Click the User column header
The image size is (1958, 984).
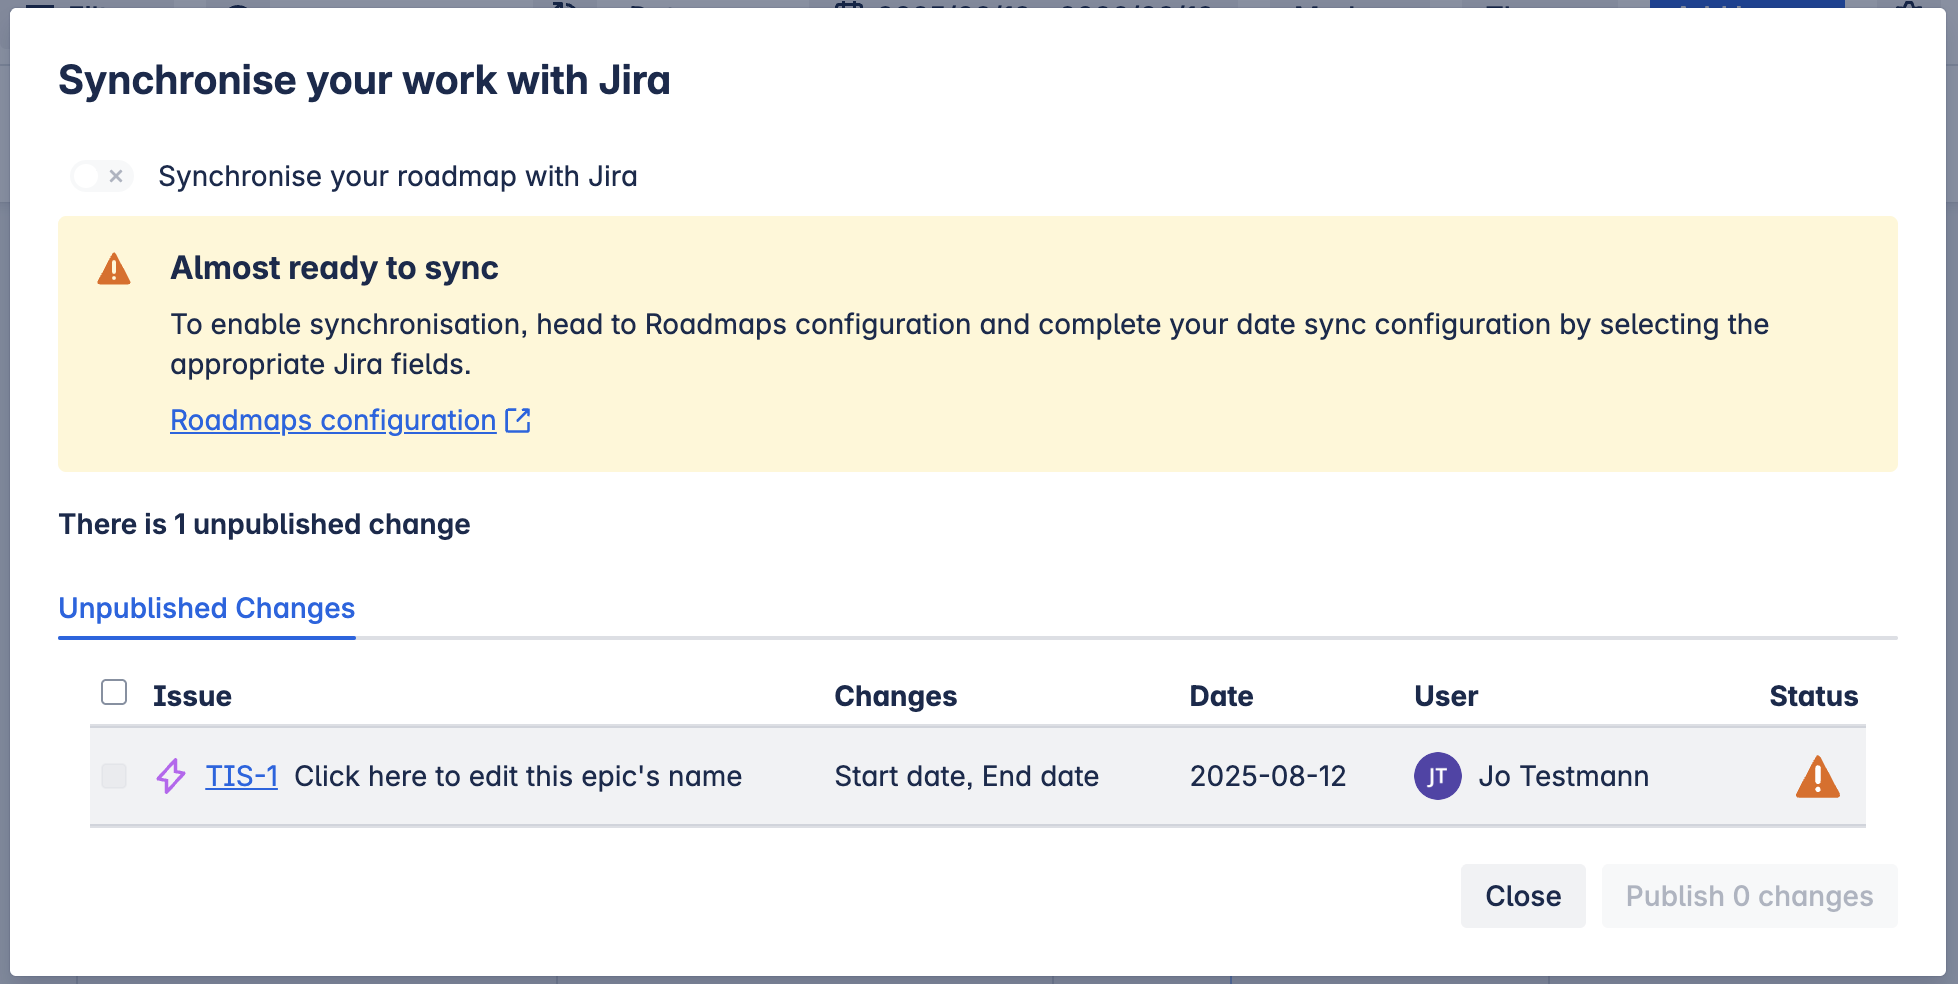1445,696
